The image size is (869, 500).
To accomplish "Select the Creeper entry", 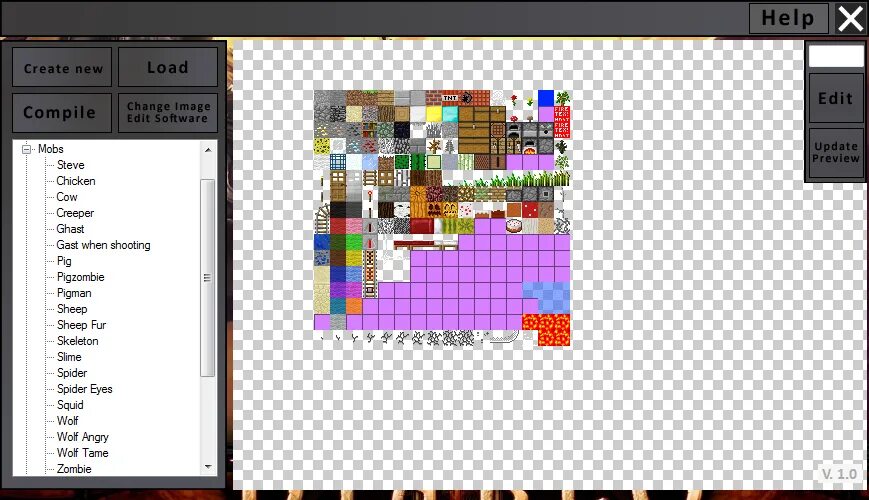I will [75, 213].
